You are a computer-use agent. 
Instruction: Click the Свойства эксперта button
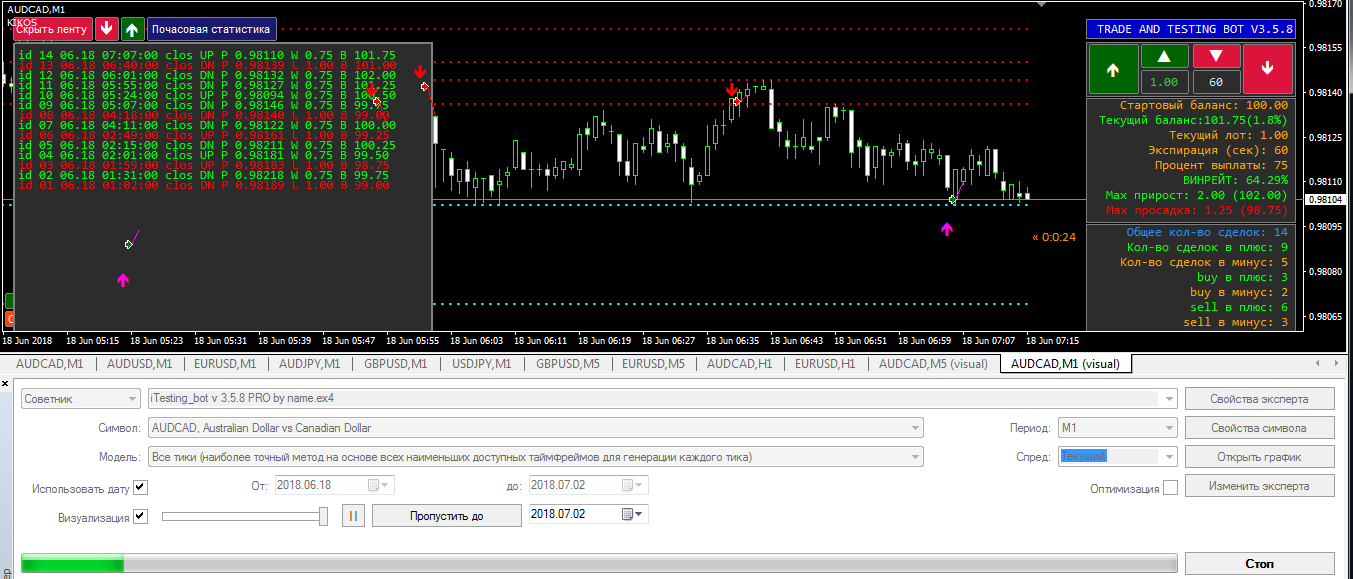1259,399
